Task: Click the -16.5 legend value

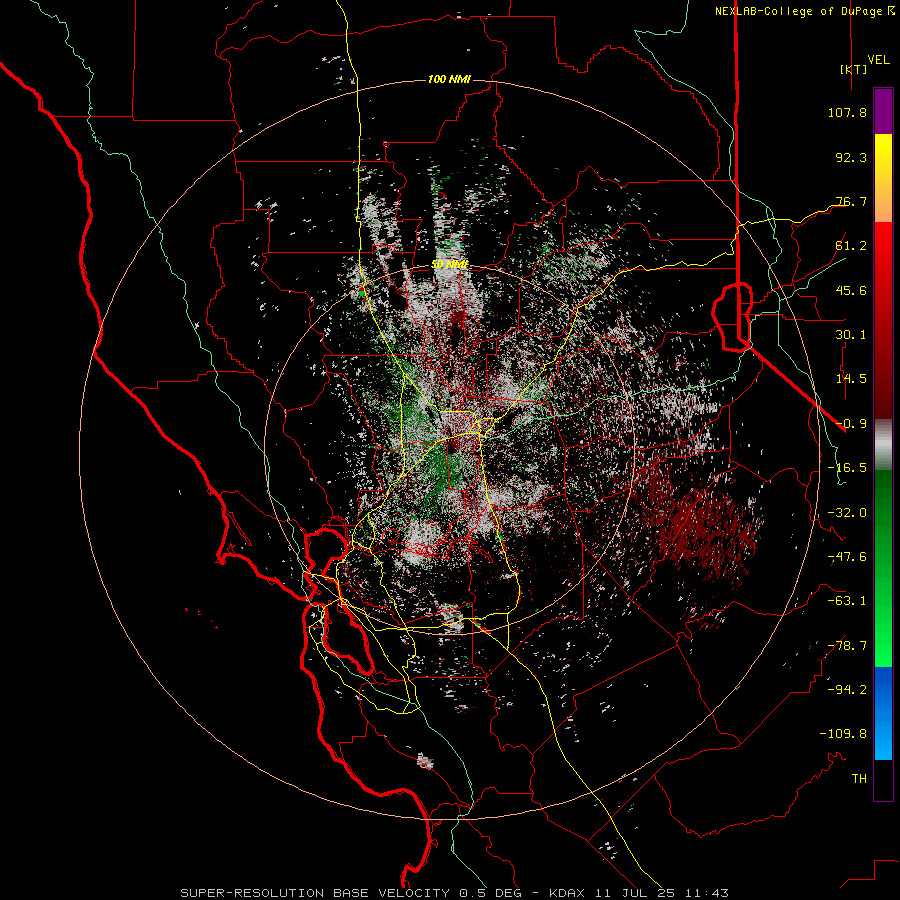Action: [x=847, y=468]
